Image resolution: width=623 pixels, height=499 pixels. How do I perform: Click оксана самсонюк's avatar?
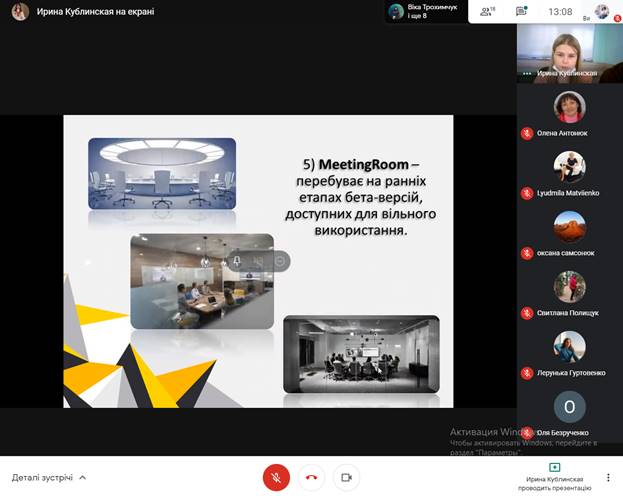pos(569,227)
